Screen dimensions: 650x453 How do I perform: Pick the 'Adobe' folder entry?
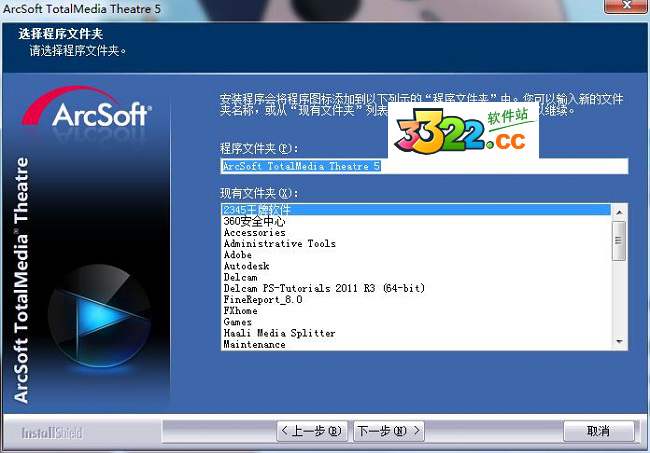[x=416, y=255]
